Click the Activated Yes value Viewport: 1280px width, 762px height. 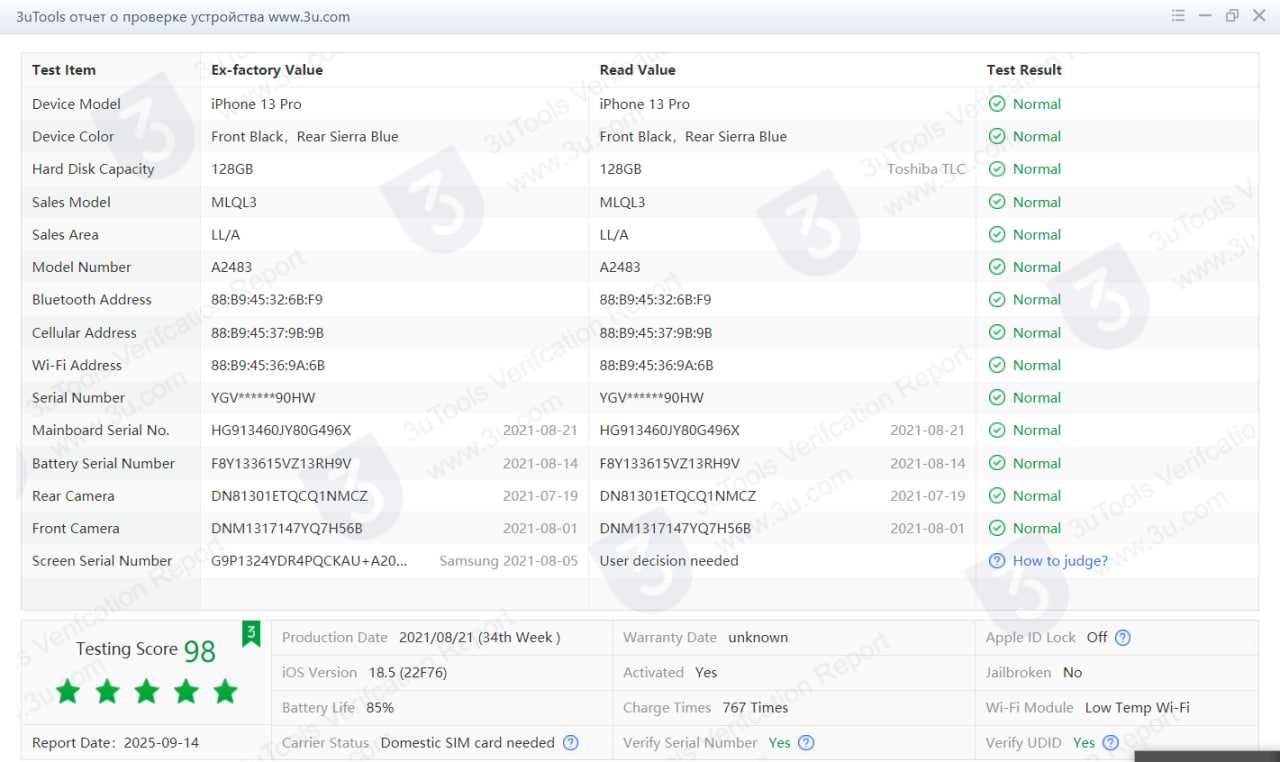(x=706, y=672)
